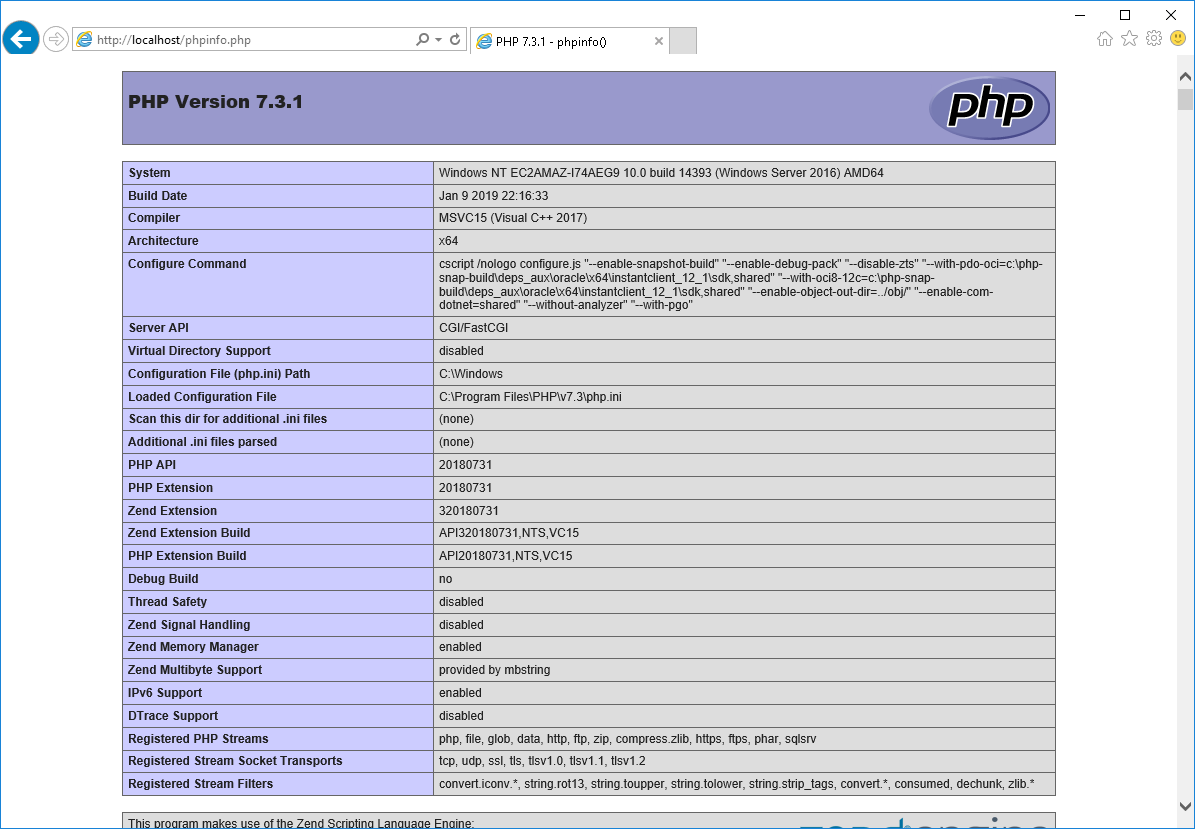This screenshot has width=1195, height=829.
Task: Click the PHP logo image
Action: click(x=989, y=108)
